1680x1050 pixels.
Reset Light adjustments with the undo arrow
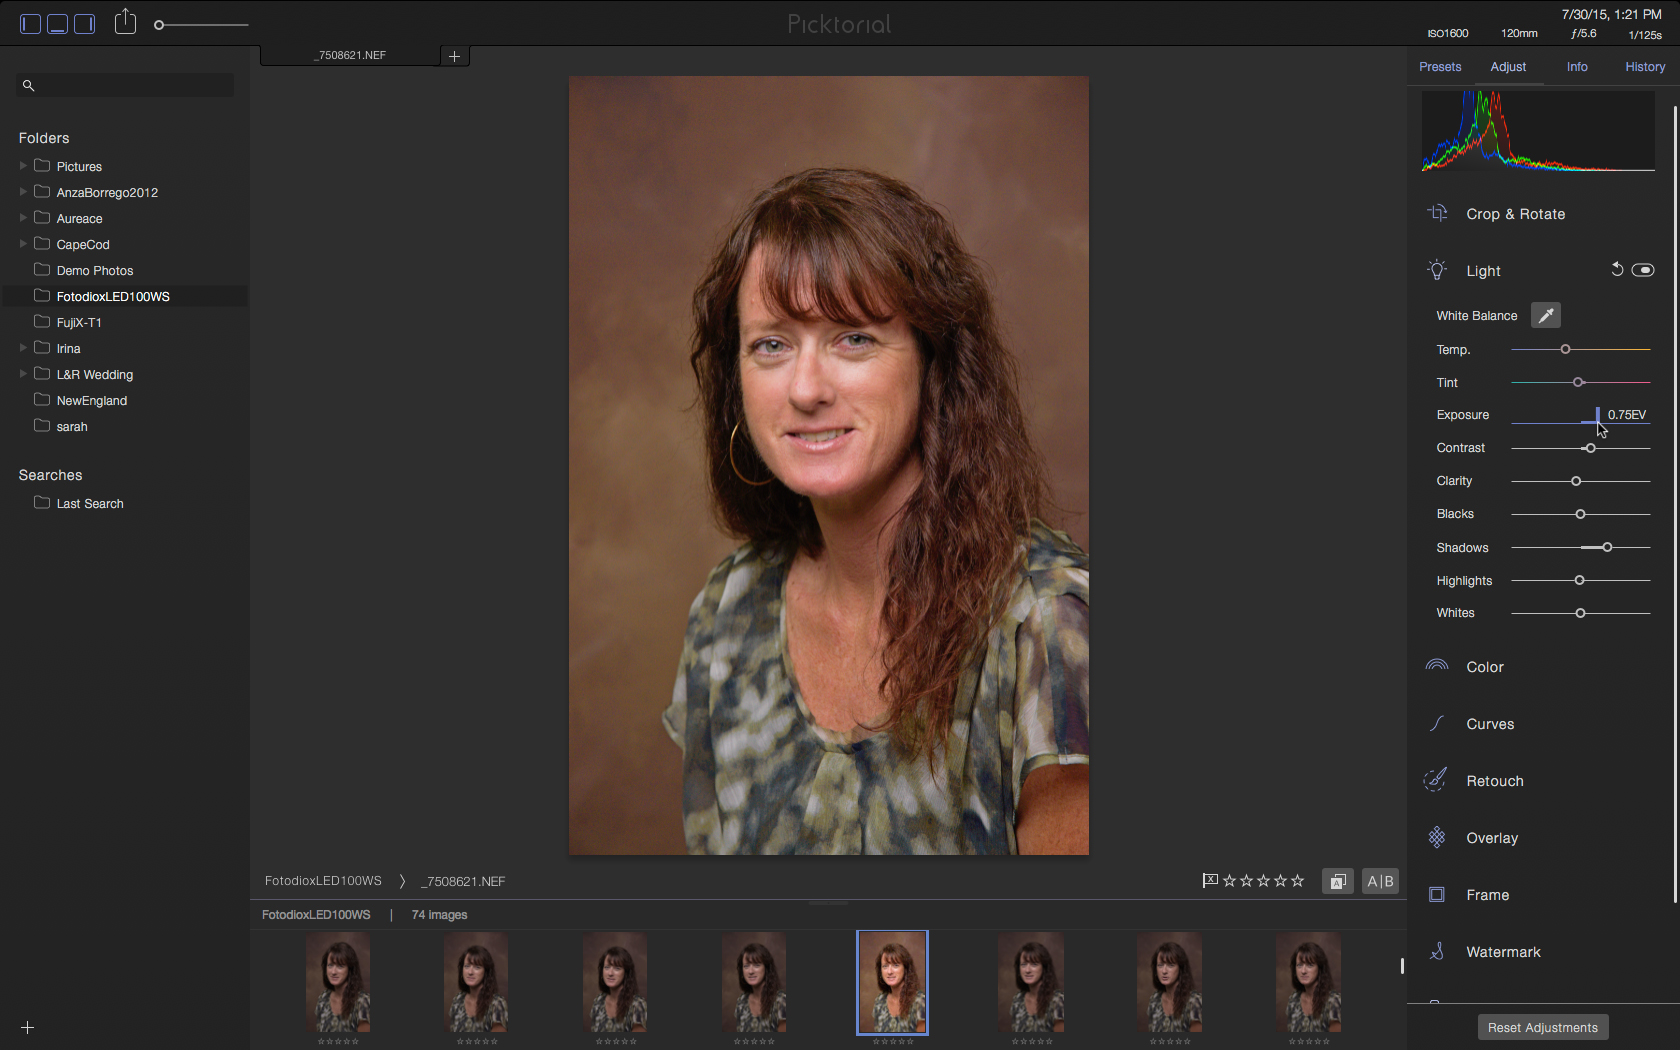point(1616,270)
